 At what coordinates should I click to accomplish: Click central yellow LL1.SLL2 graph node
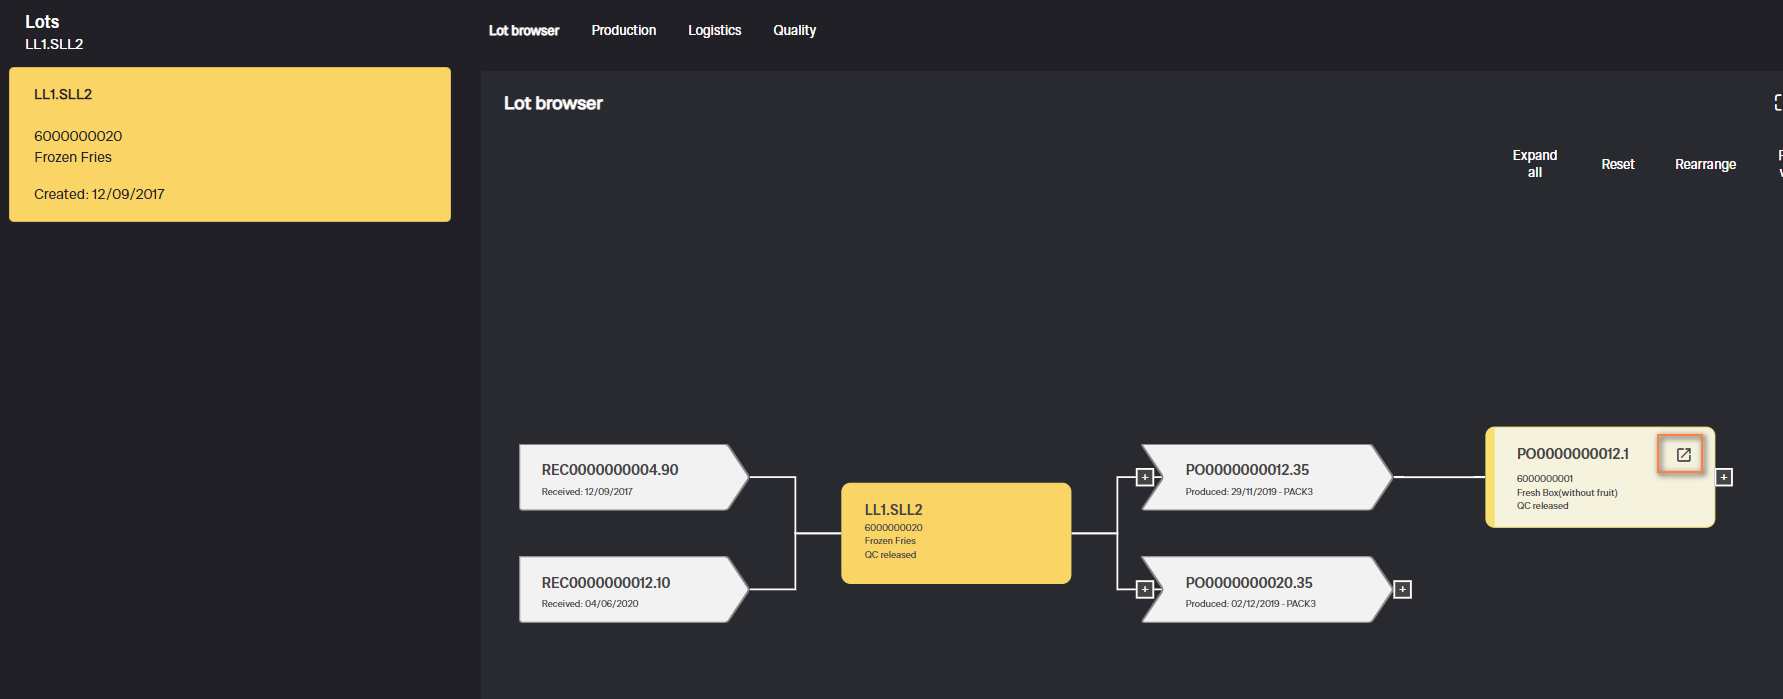[956, 533]
